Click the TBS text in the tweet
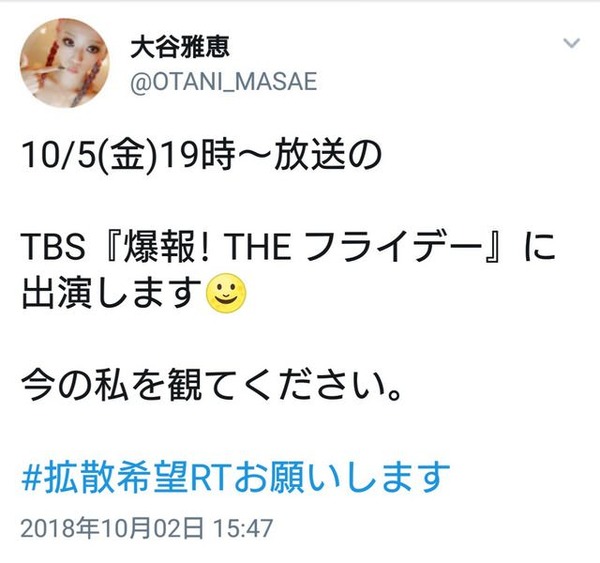 (53, 247)
